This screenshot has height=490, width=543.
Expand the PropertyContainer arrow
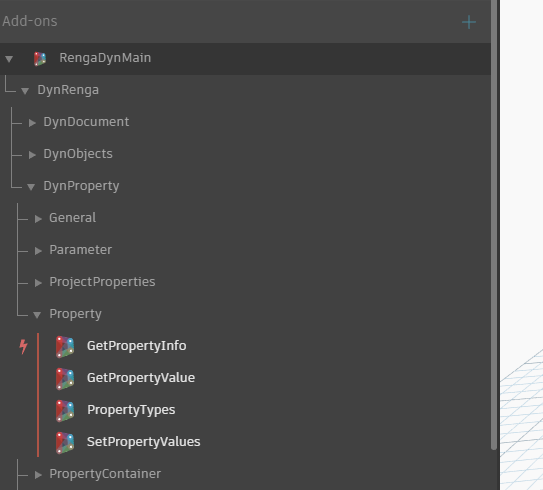point(38,475)
